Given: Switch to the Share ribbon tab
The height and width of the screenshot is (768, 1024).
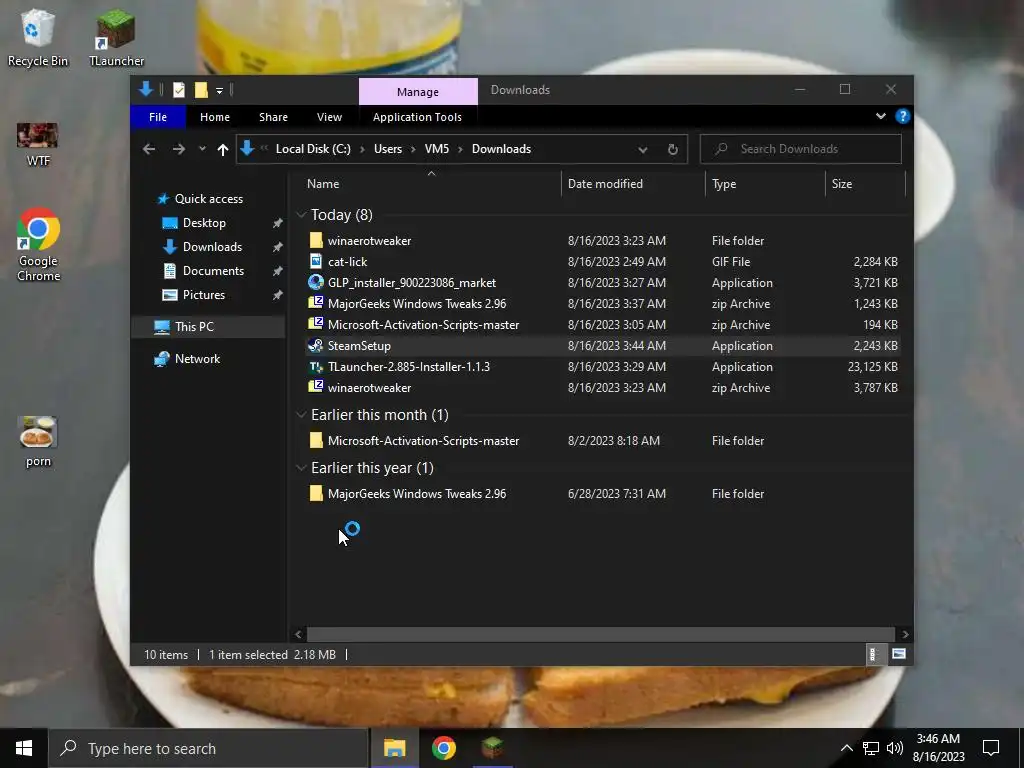Looking at the screenshot, I should pyautogui.click(x=273, y=117).
